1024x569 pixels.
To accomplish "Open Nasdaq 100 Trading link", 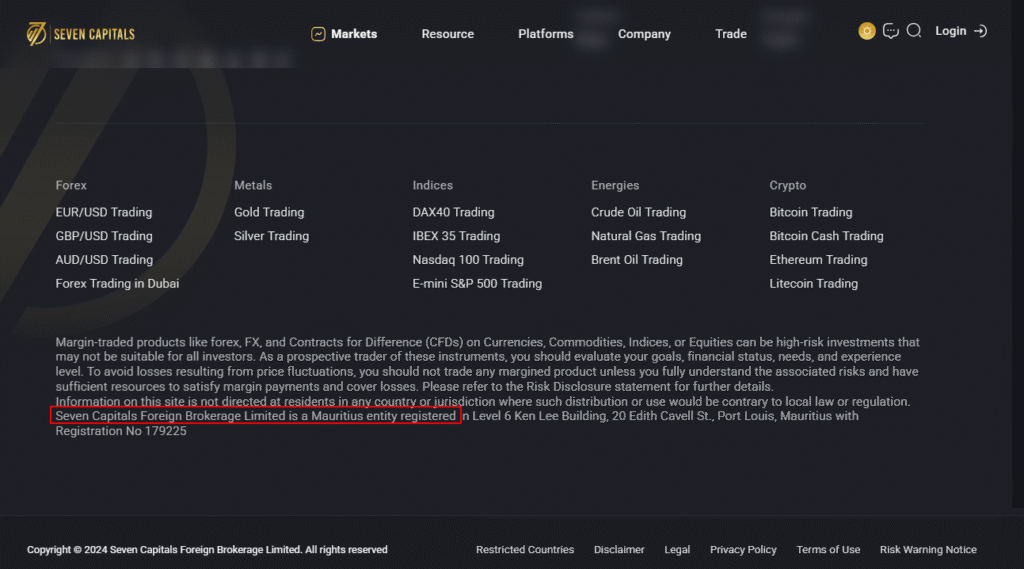I will click(x=468, y=260).
